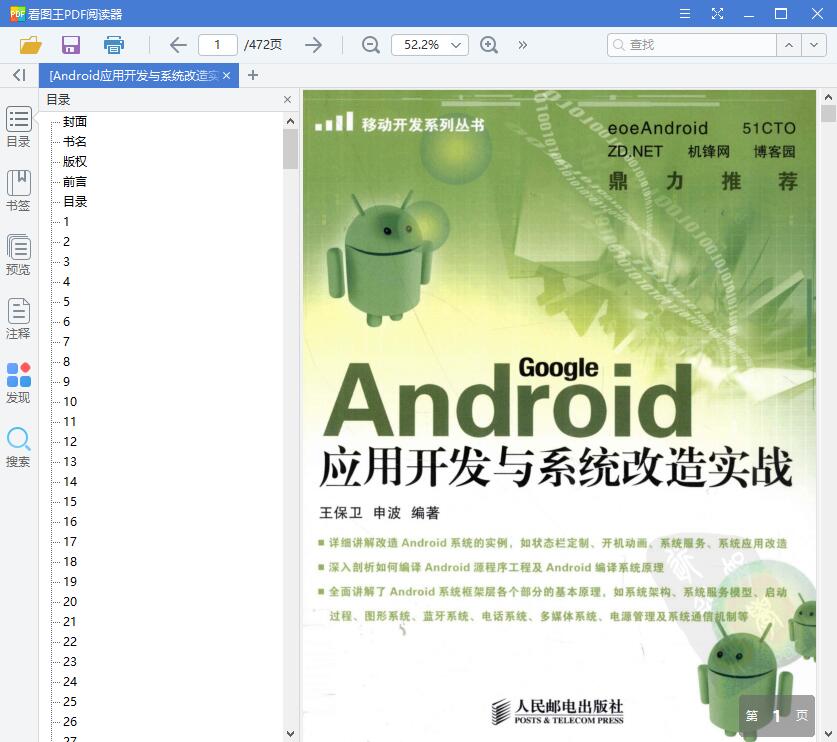The width and height of the screenshot is (837, 742).
Task: Jump to 前言 chapter in the contents tree
Action: (74, 181)
